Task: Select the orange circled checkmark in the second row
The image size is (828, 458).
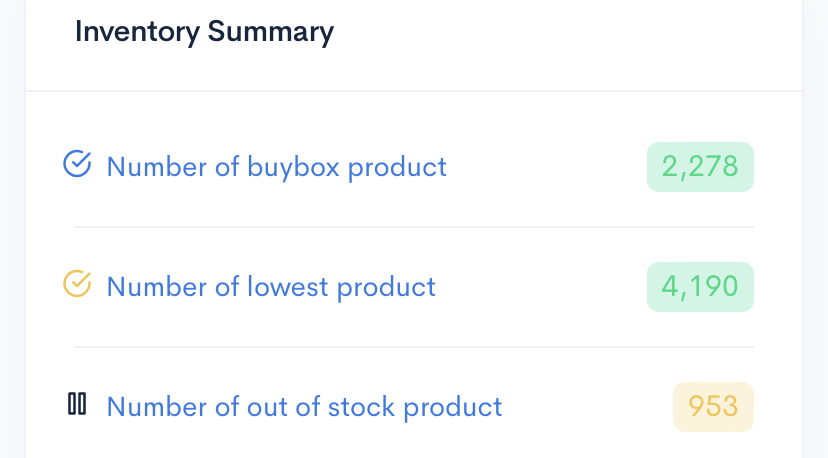Action: coord(77,284)
